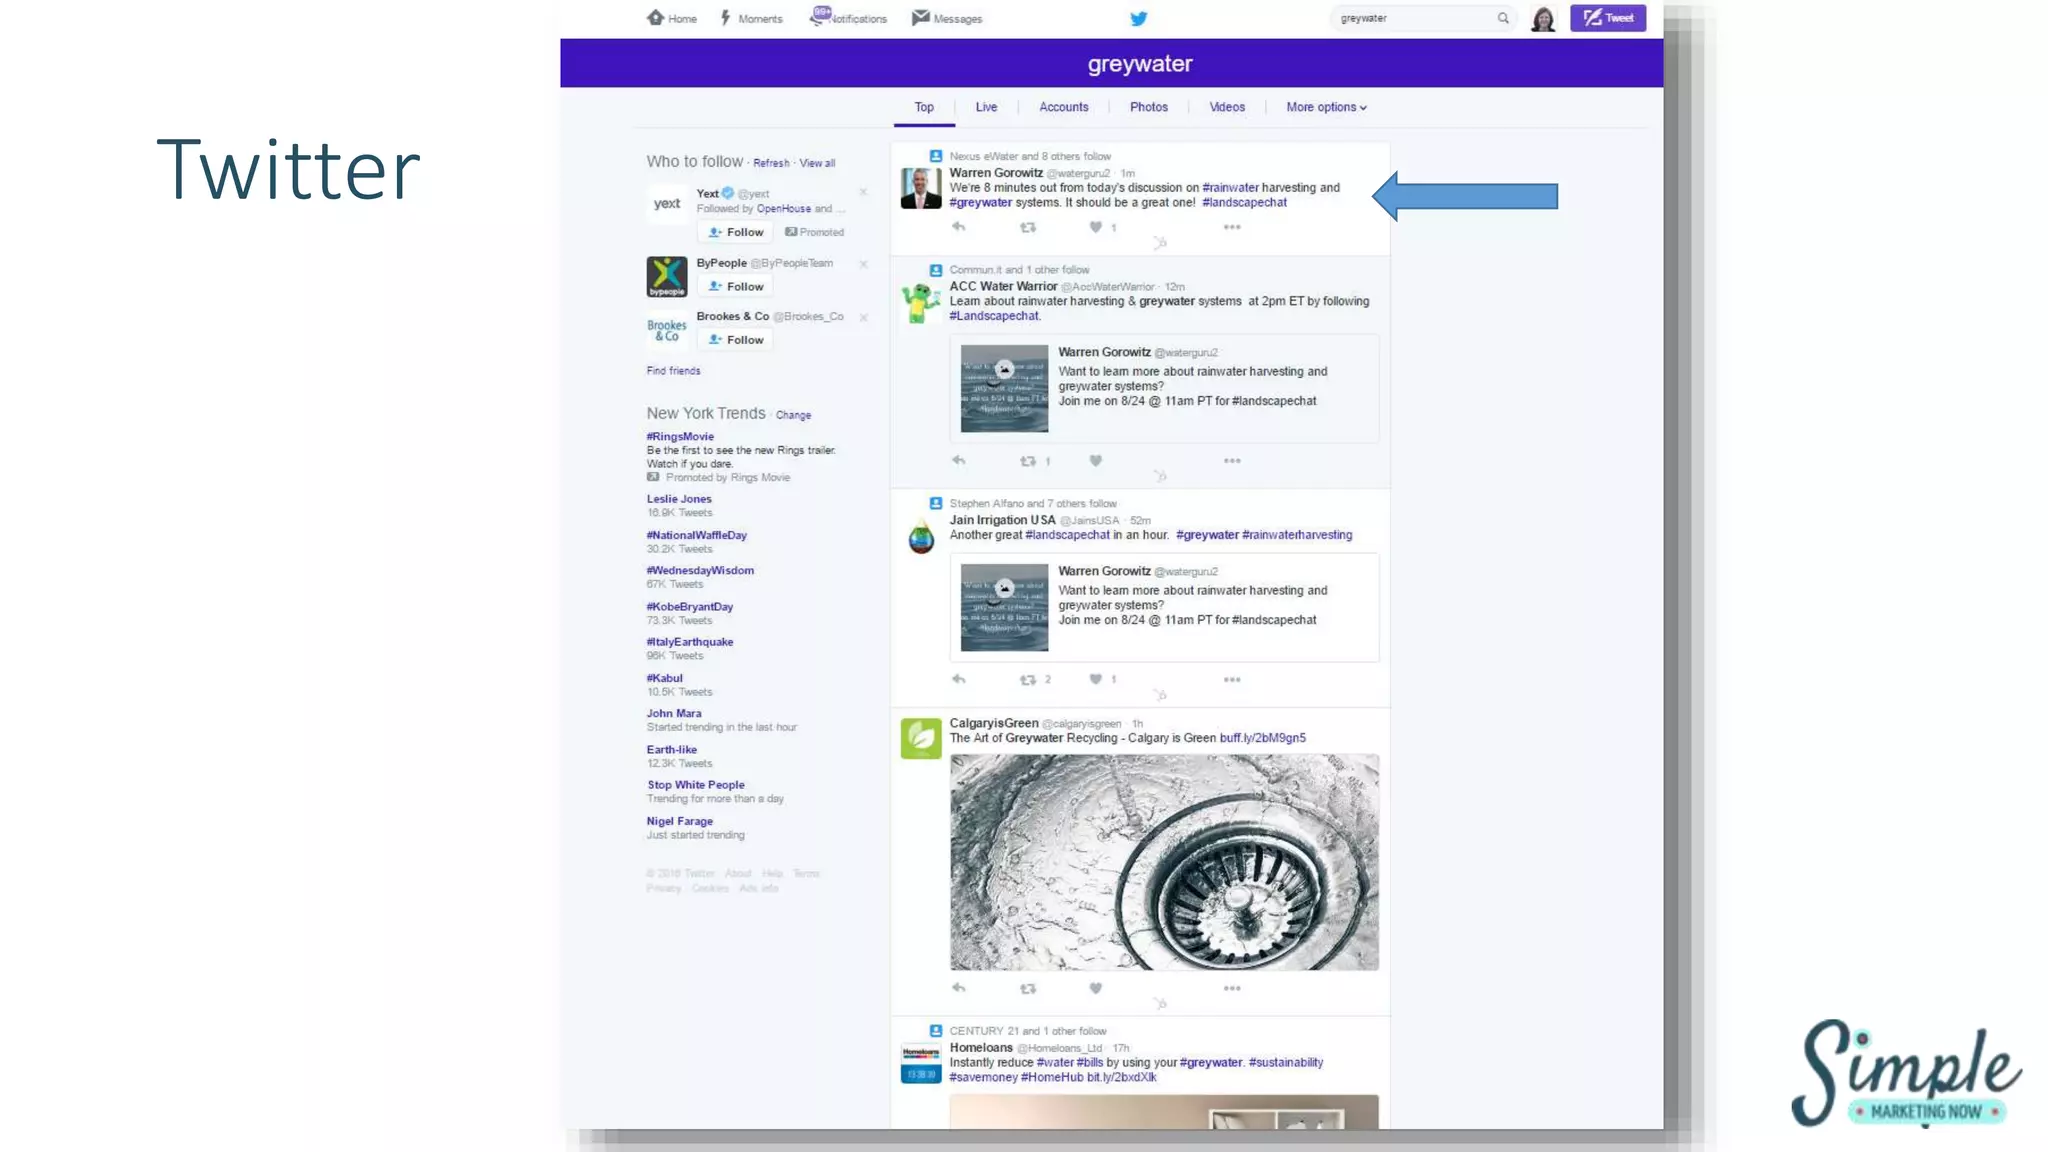Like ACC Water Warrior tweet
The height and width of the screenshot is (1152, 2048).
click(1095, 461)
